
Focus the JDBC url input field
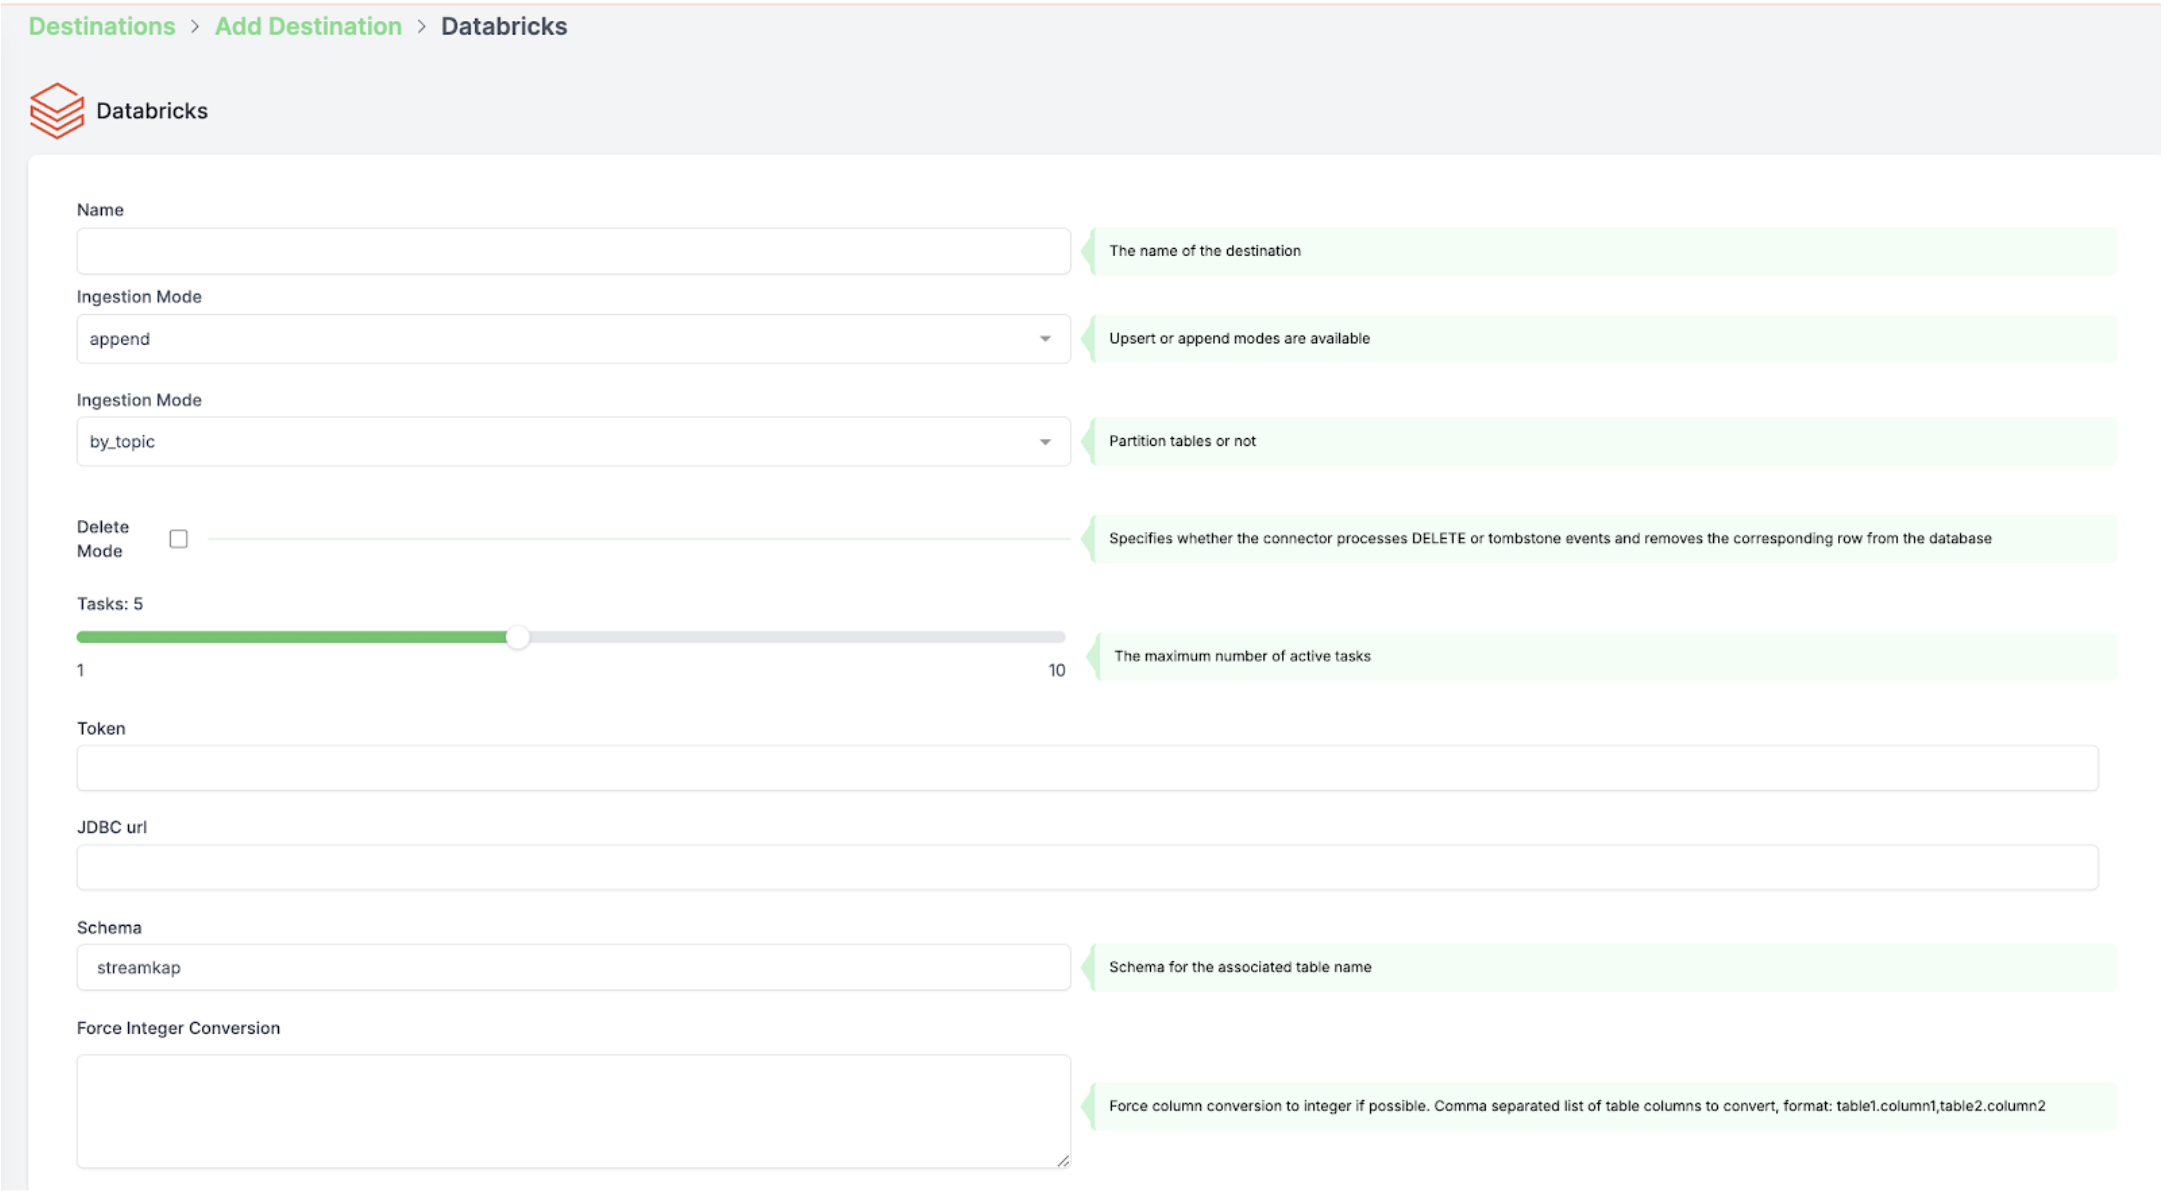(x=1087, y=868)
